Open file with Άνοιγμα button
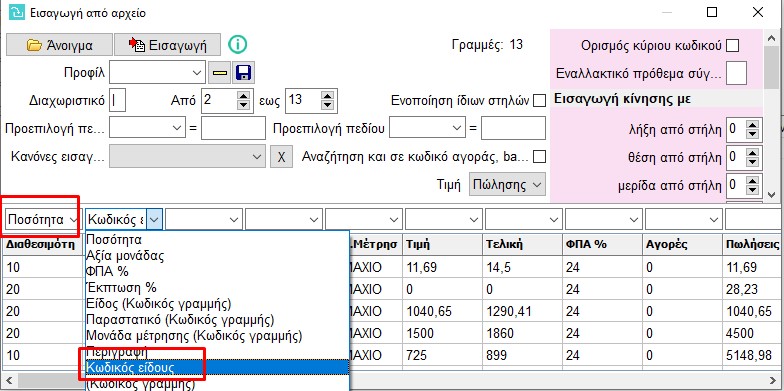784x391 pixels. [x=59, y=45]
